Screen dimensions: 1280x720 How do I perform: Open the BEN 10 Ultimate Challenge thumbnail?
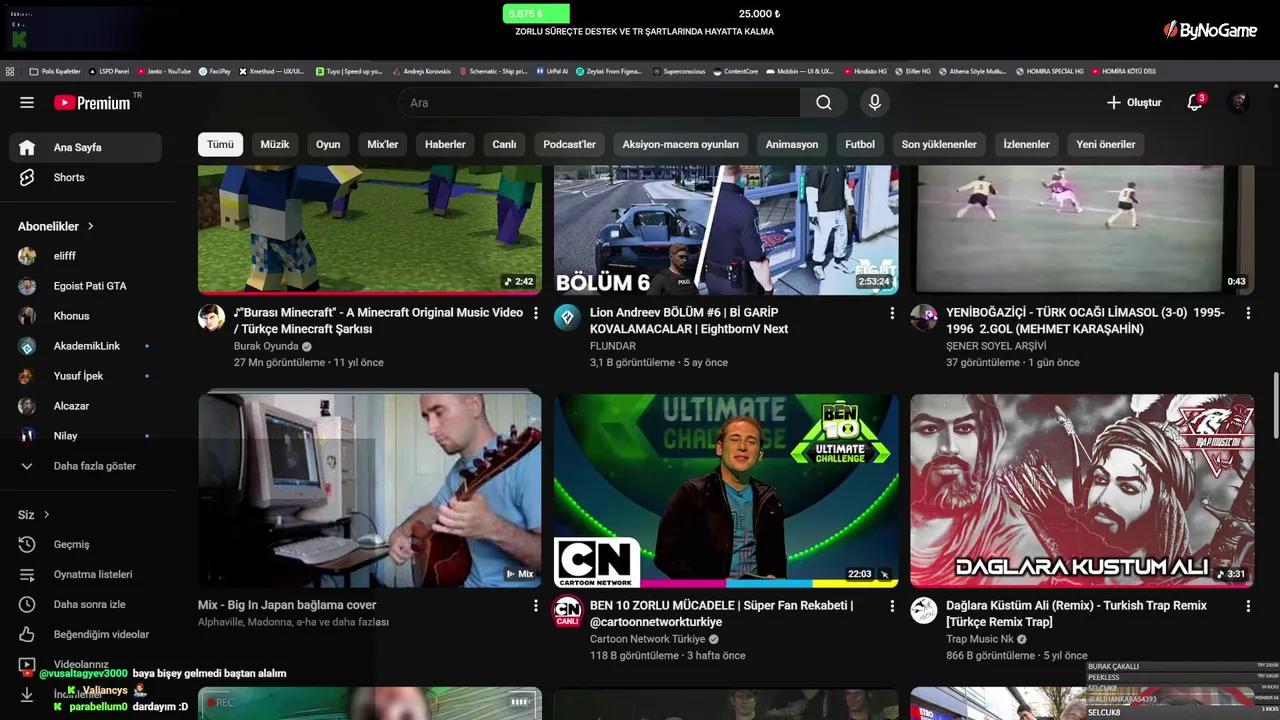pyautogui.click(x=726, y=490)
